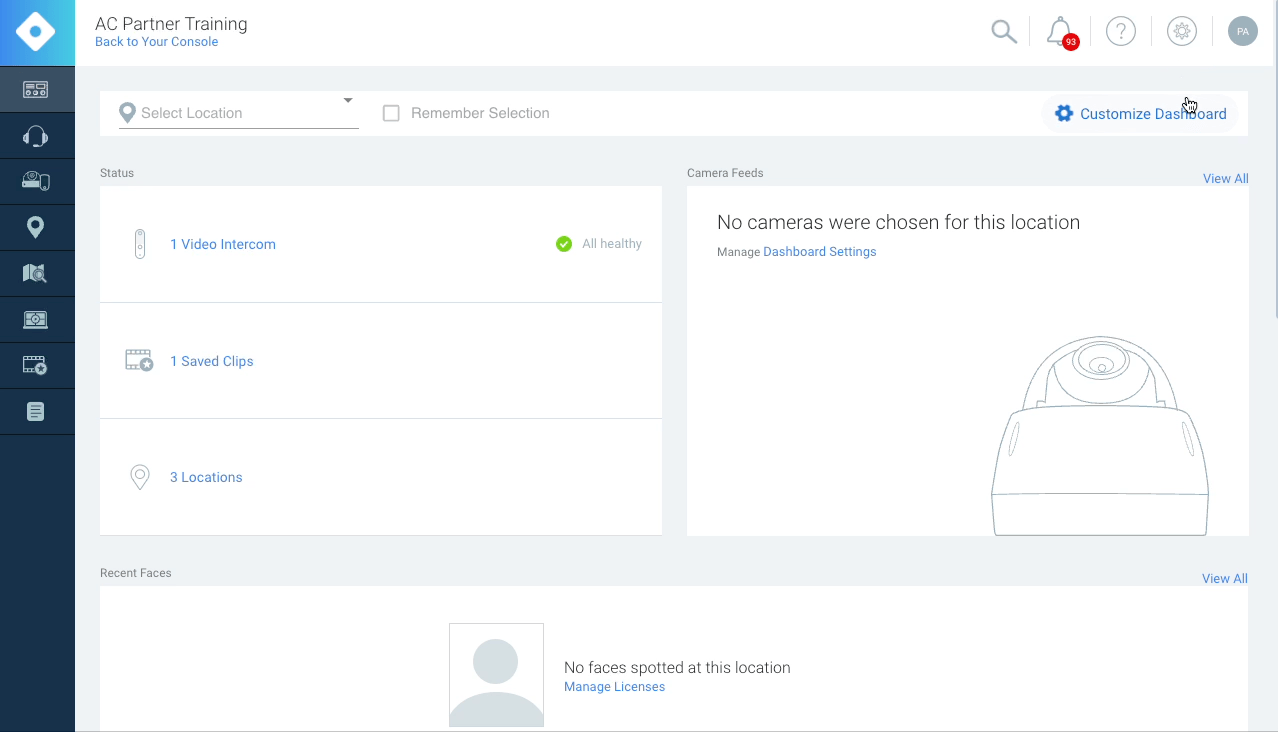Image resolution: width=1278 pixels, height=732 pixels.
Task: Click the search magnifier in the header
Action: [x=1003, y=32]
